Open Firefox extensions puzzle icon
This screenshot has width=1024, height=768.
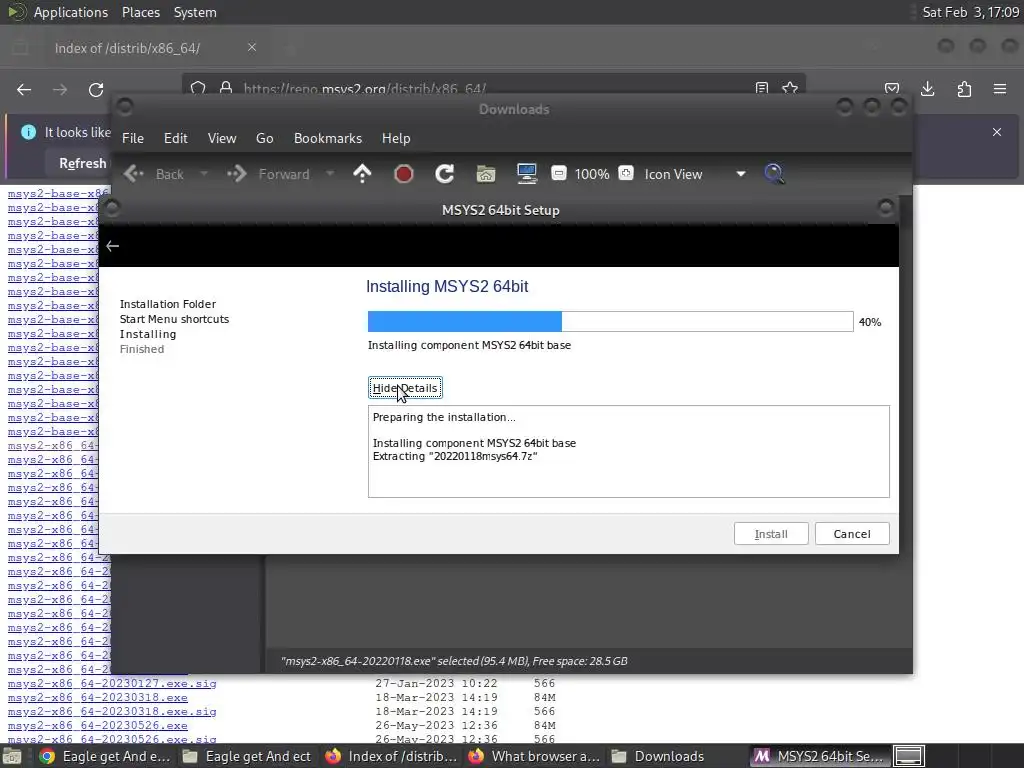(x=964, y=89)
